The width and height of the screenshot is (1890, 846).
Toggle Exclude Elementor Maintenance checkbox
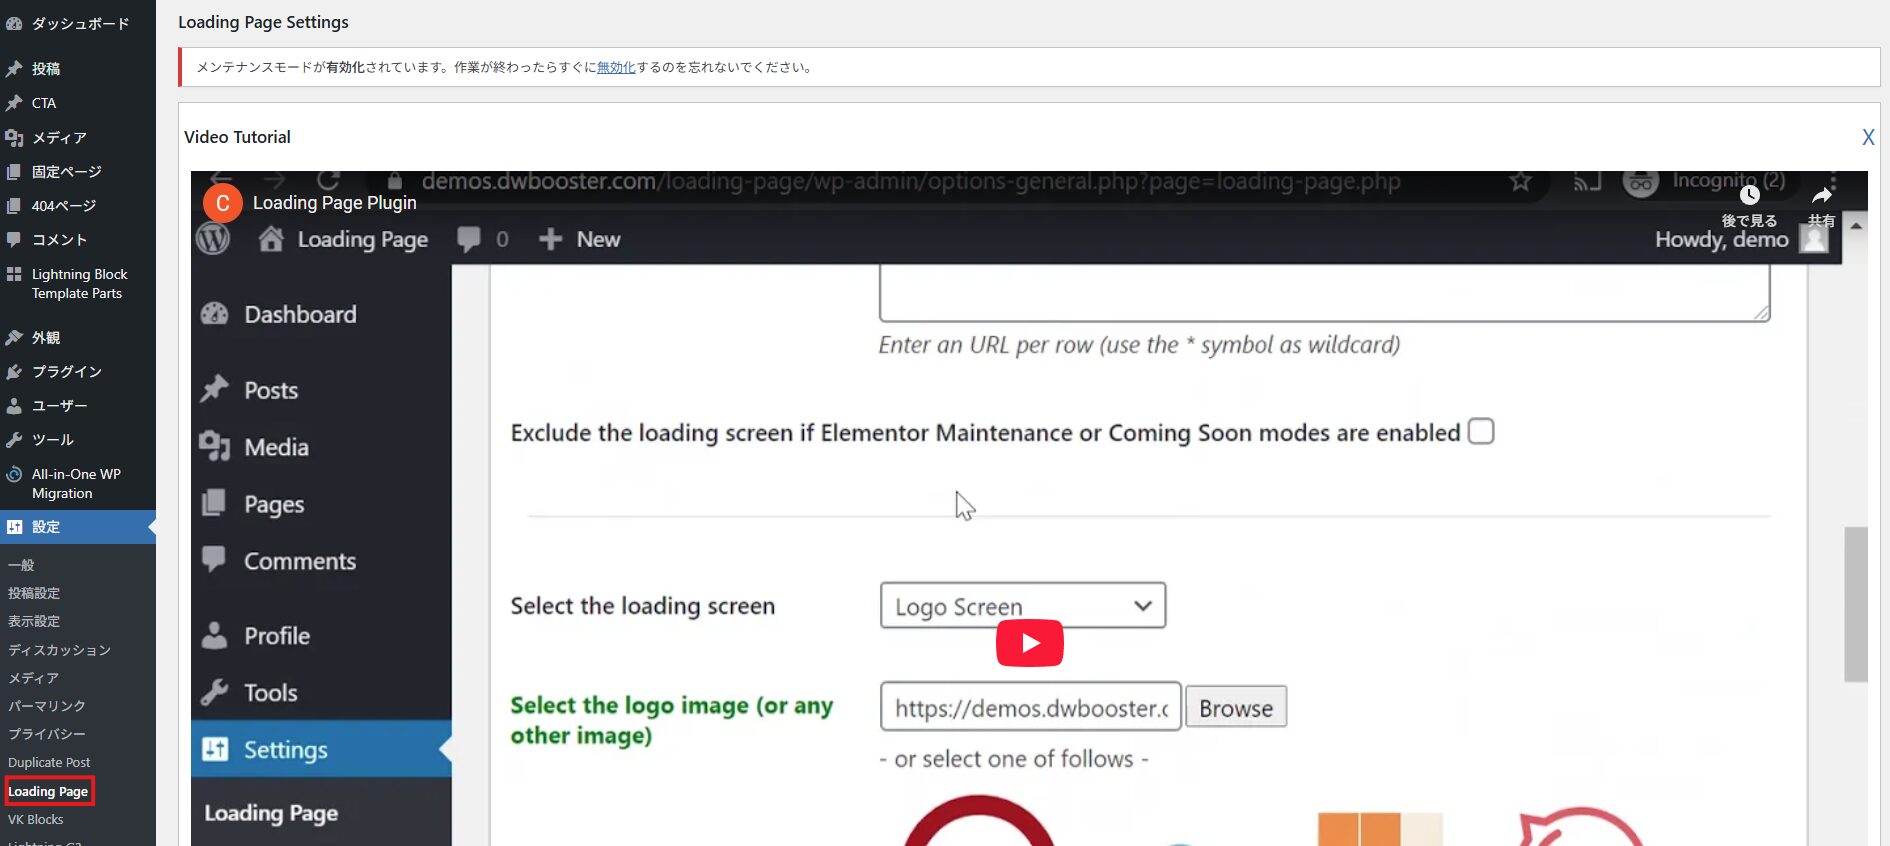click(x=1481, y=432)
